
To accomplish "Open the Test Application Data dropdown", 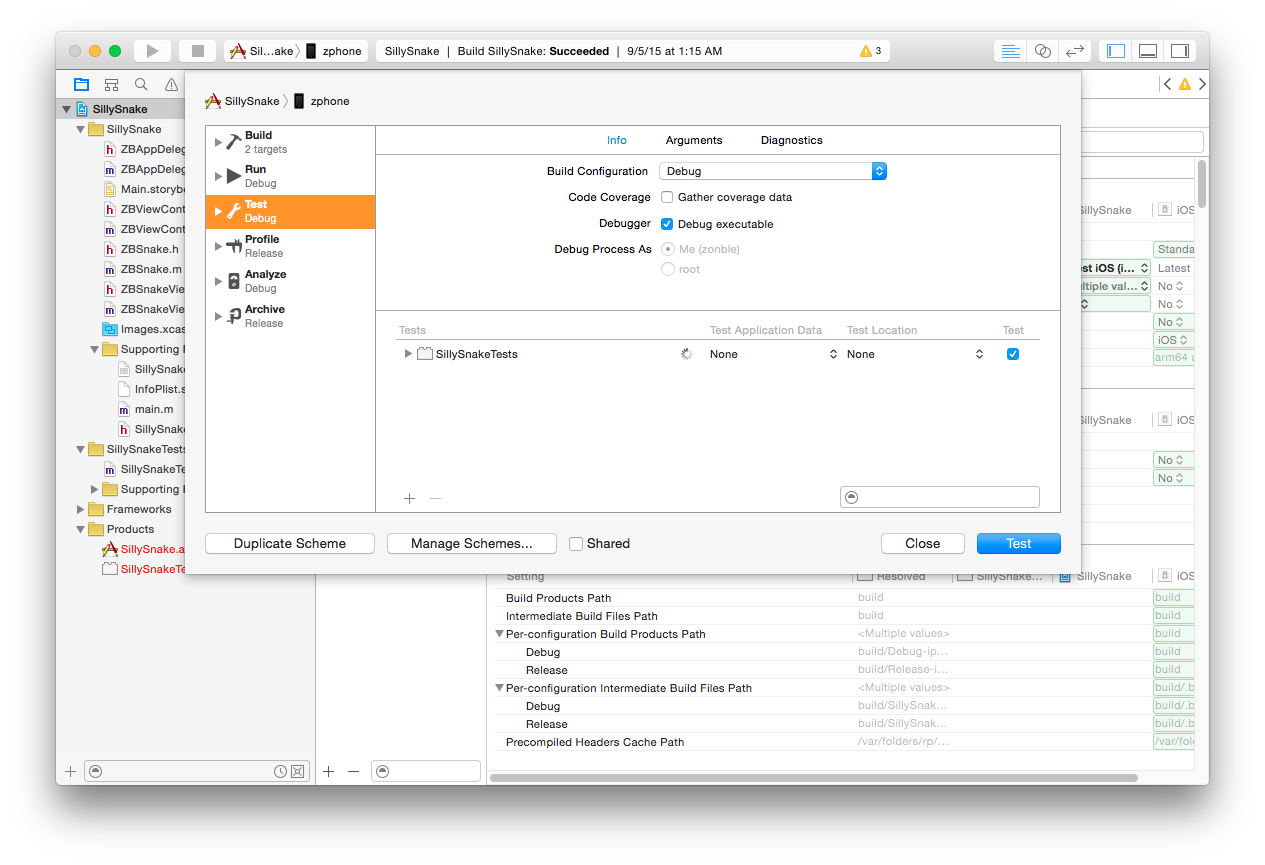I will 773,354.
